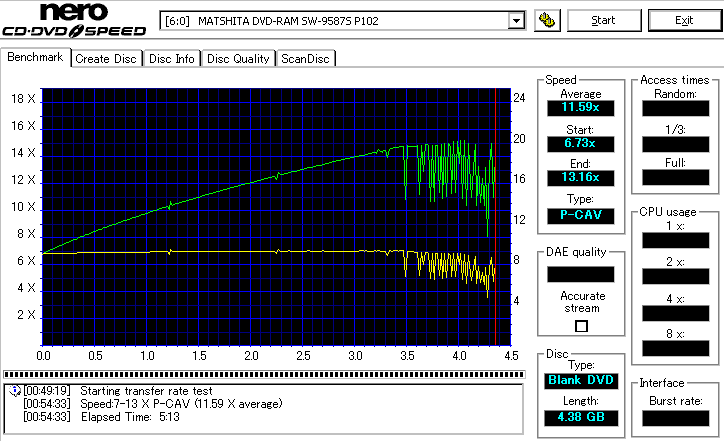The width and height of the screenshot is (724, 441).
Task: Click the info icon in the log panel
Action: click(13, 390)
